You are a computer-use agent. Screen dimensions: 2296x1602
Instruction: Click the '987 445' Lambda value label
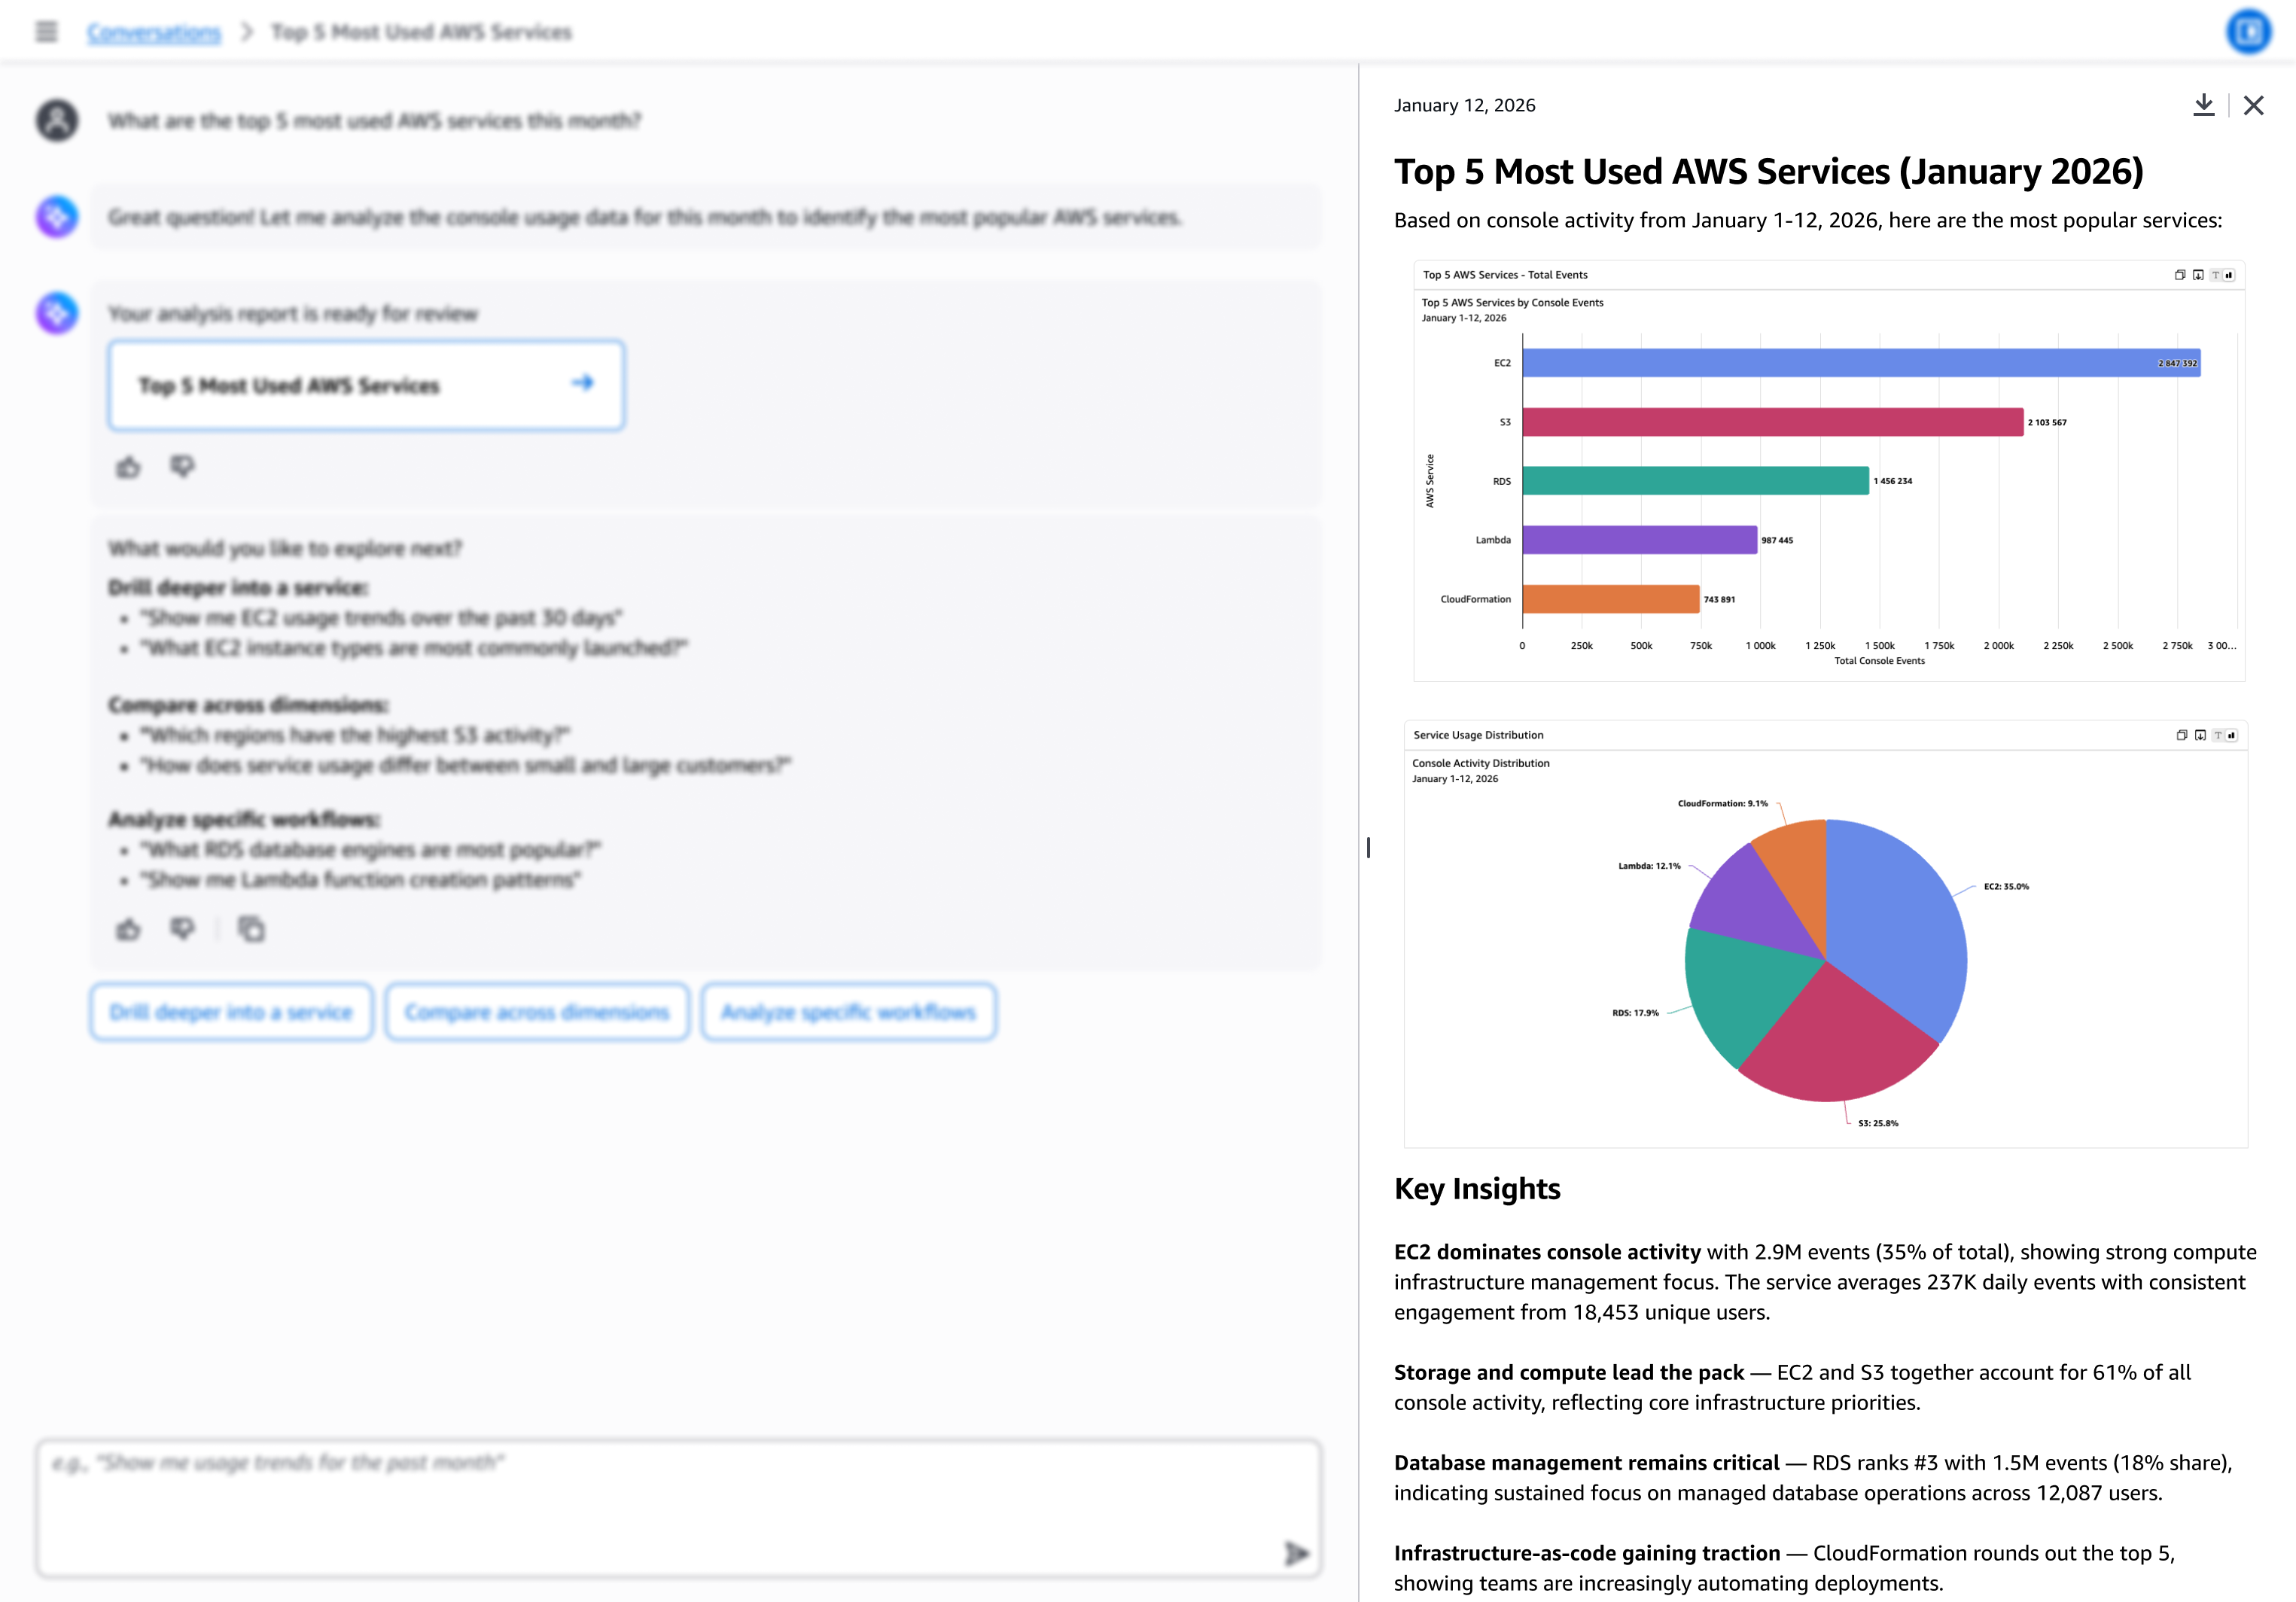1777,540
